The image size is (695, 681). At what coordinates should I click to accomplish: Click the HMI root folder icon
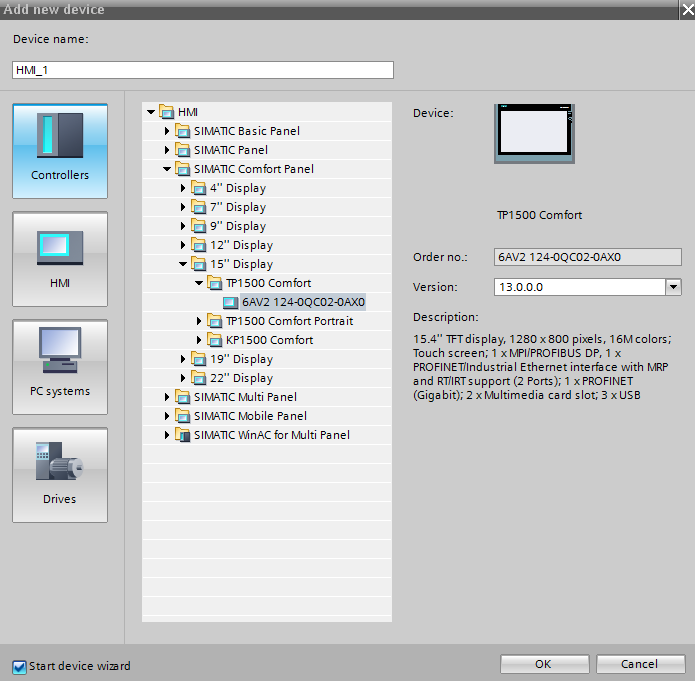click(x=167, y=112)
